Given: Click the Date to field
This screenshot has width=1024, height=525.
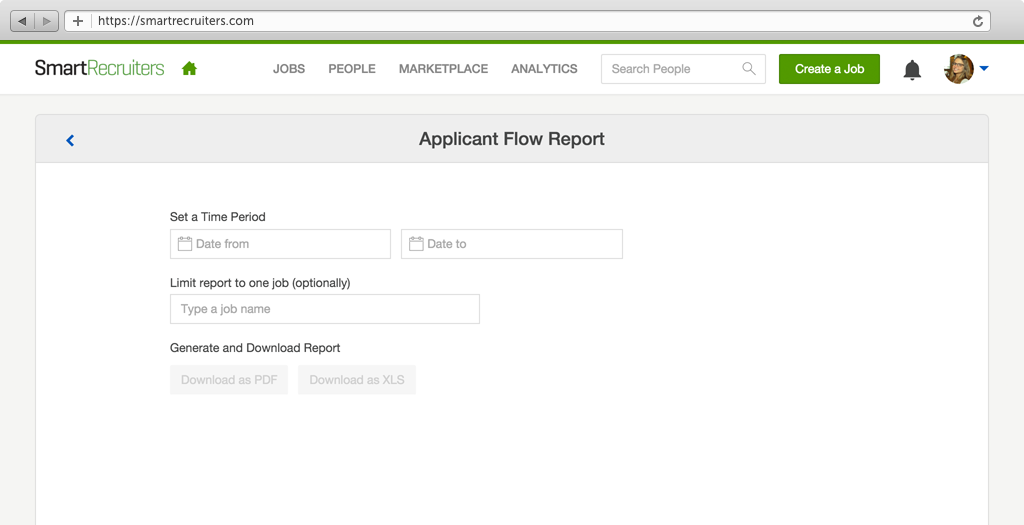Looking at the screenshot, I should (512, 244).
